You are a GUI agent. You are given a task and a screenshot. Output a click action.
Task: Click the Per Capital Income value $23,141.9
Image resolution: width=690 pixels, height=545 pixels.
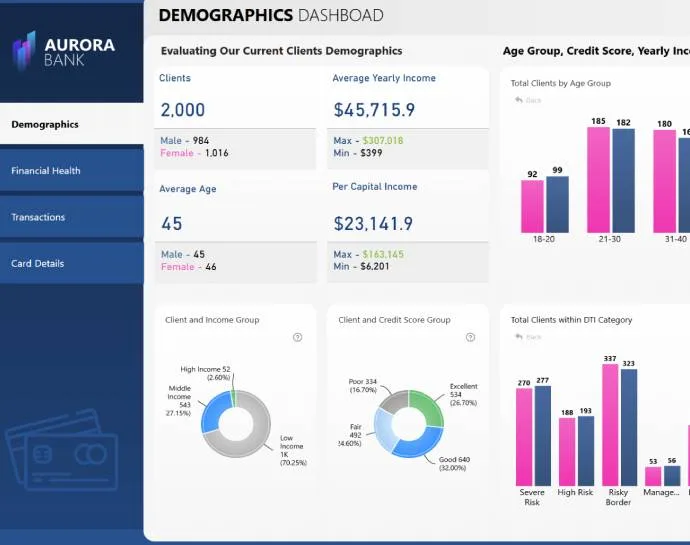tap(373, 224)
